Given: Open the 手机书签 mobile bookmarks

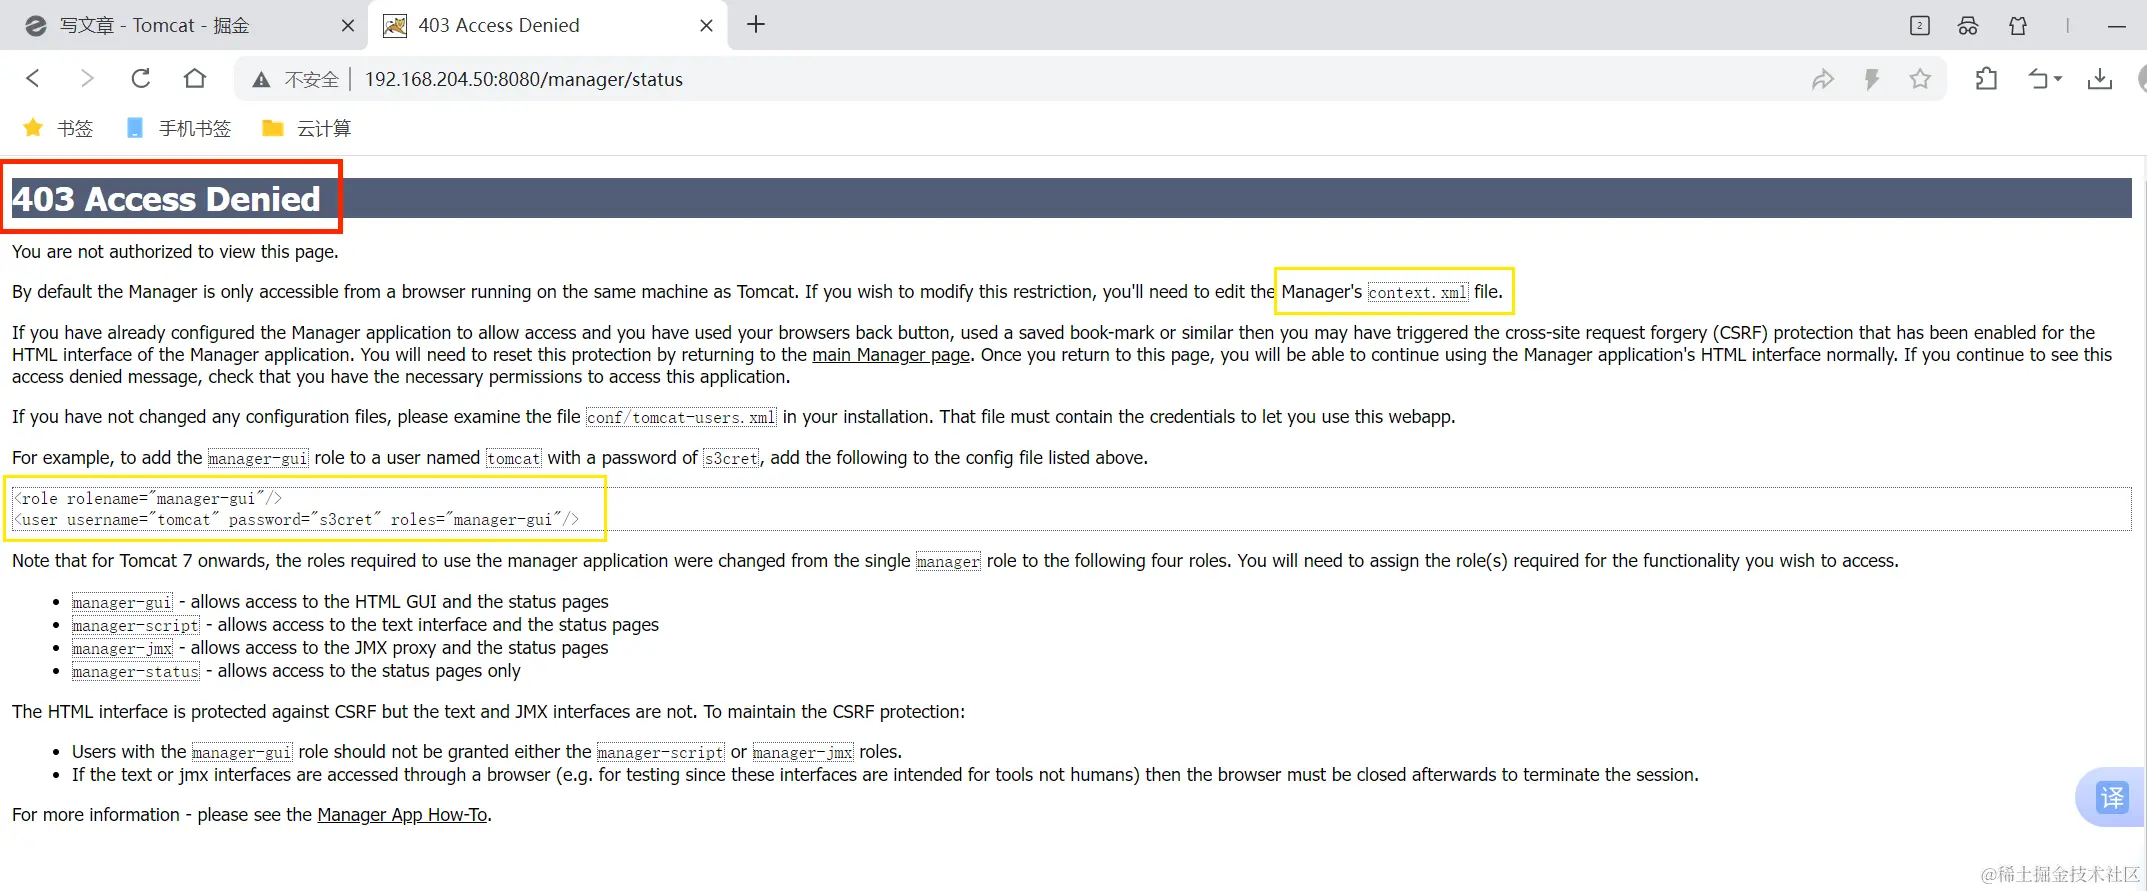Looking at the screenshot, I should click(x=179, y=128).
